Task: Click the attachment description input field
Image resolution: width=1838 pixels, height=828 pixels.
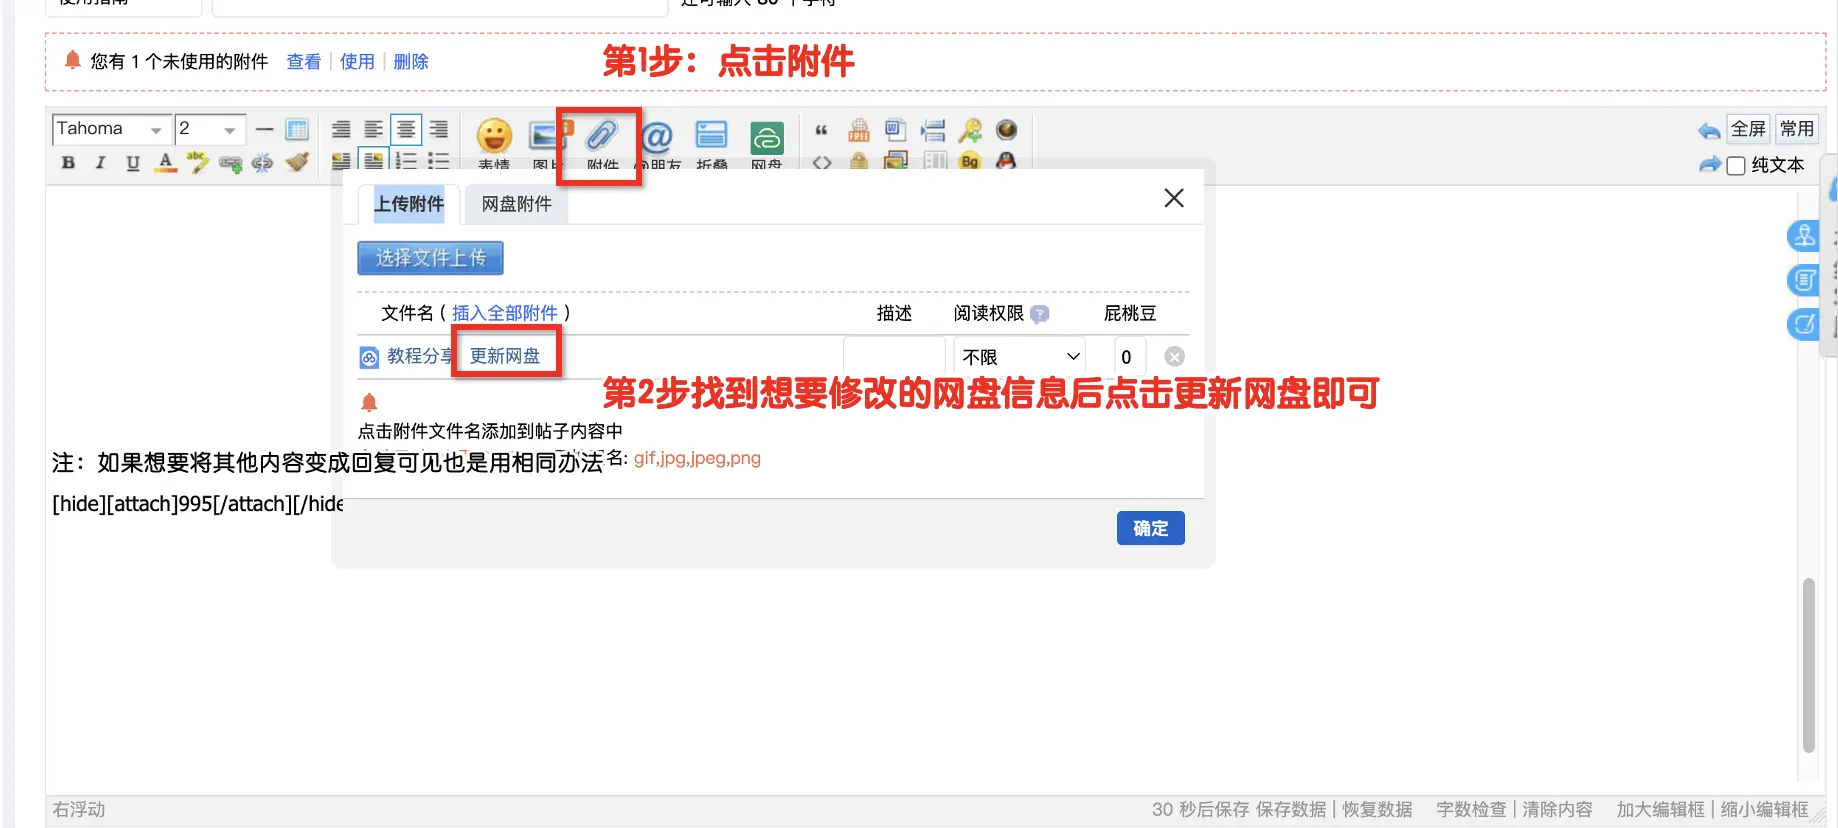Action: tap(894, 357)
